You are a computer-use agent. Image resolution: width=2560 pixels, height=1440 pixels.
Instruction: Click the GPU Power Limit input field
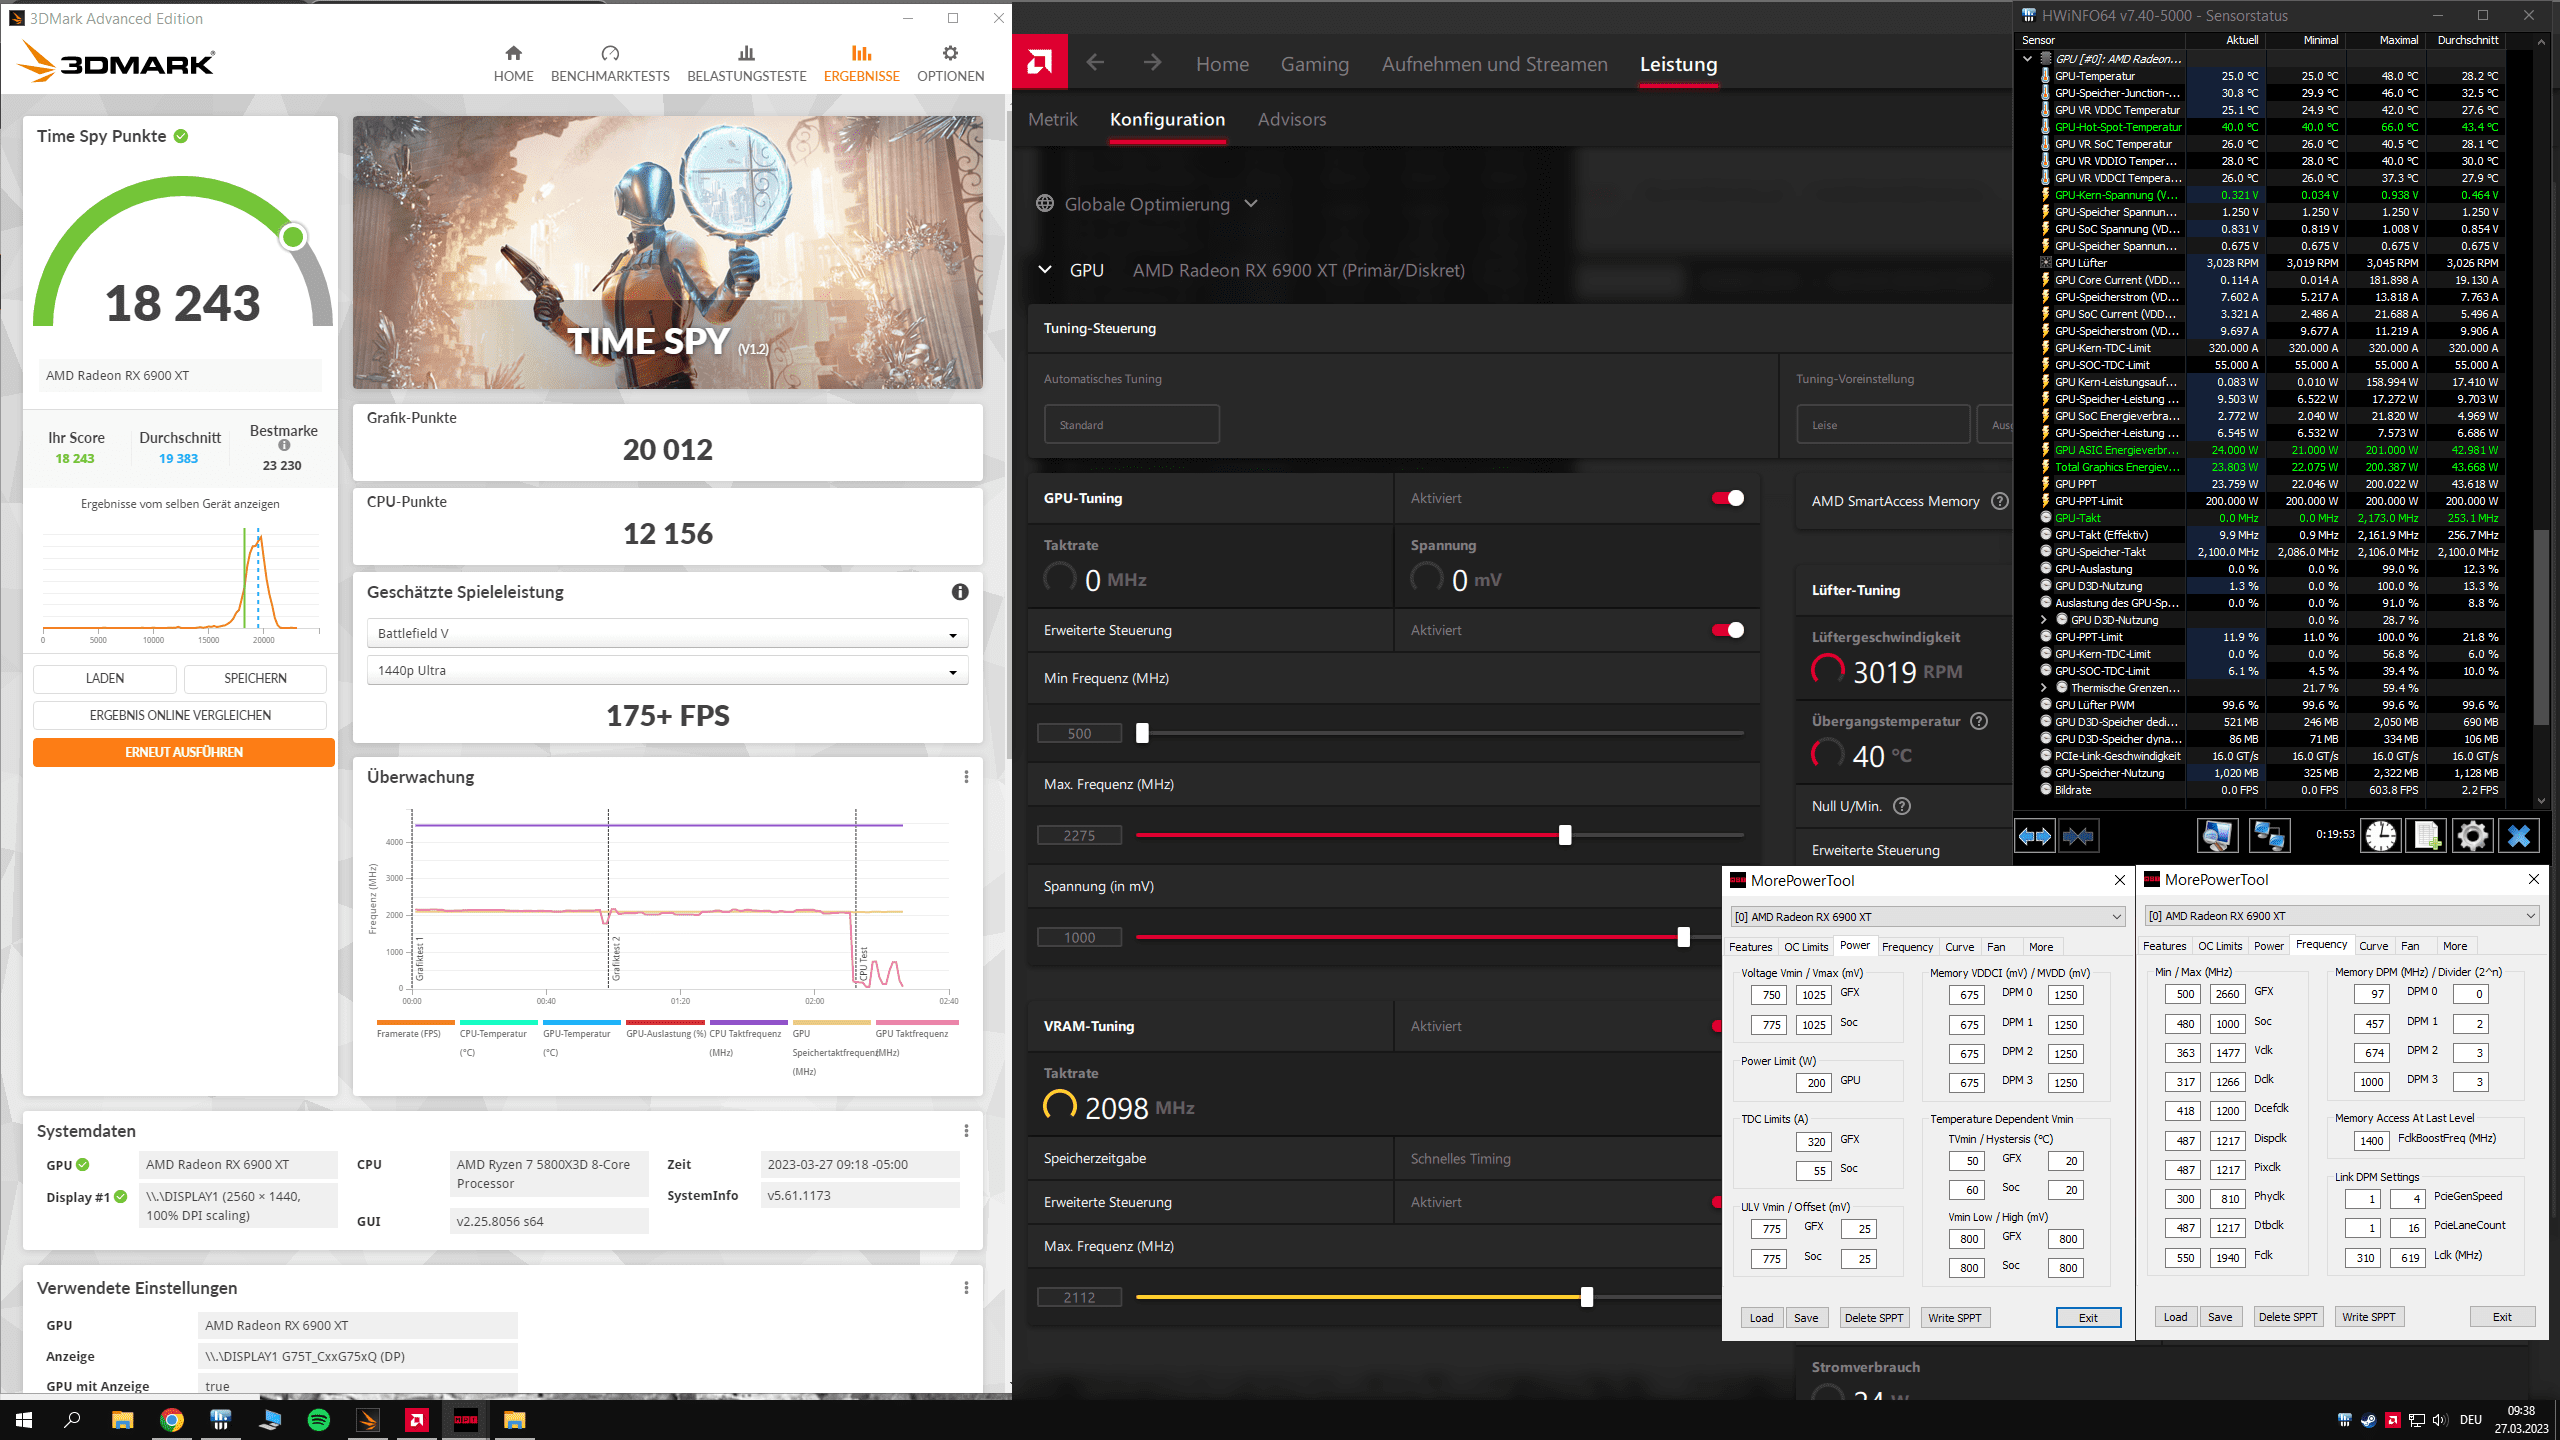[1815, 1083]
